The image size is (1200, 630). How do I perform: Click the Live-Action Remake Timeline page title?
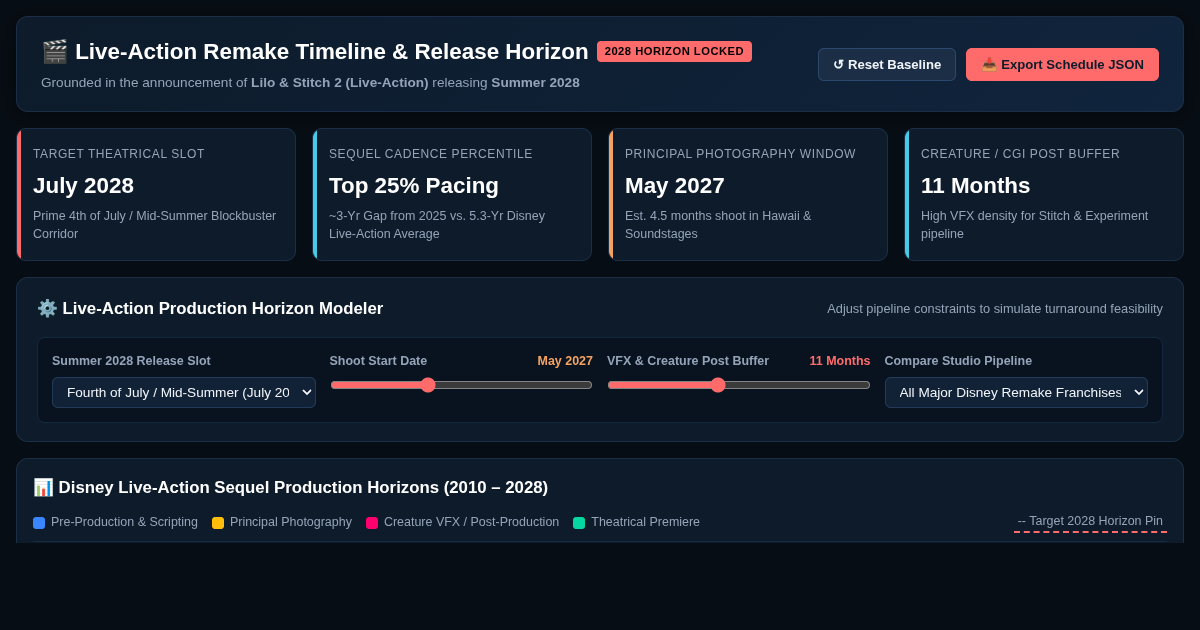tap(332, 52)
